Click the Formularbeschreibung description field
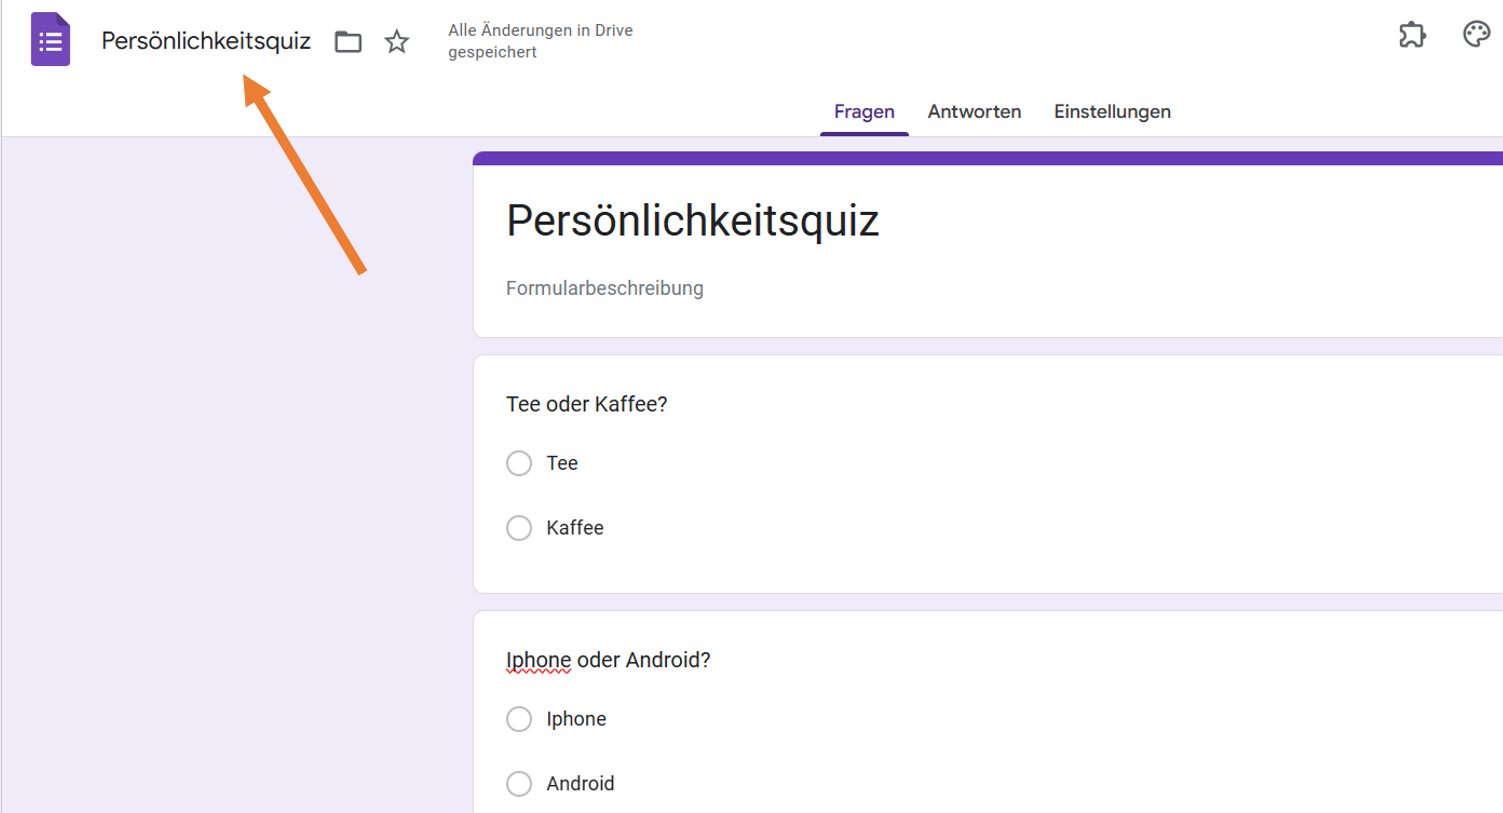Image resolution: width=1503 pixels, height=813 pixels. [605, 289]
